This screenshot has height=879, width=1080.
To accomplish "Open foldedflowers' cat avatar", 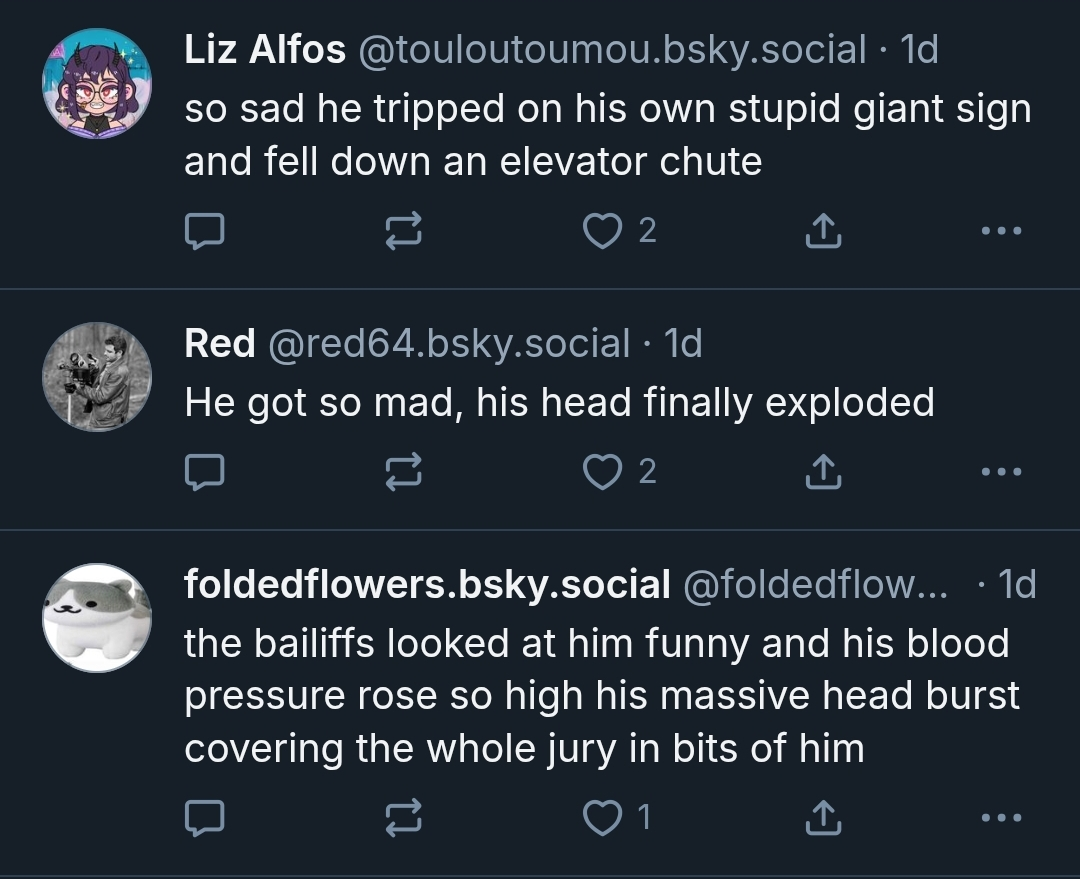I will 97,617.
